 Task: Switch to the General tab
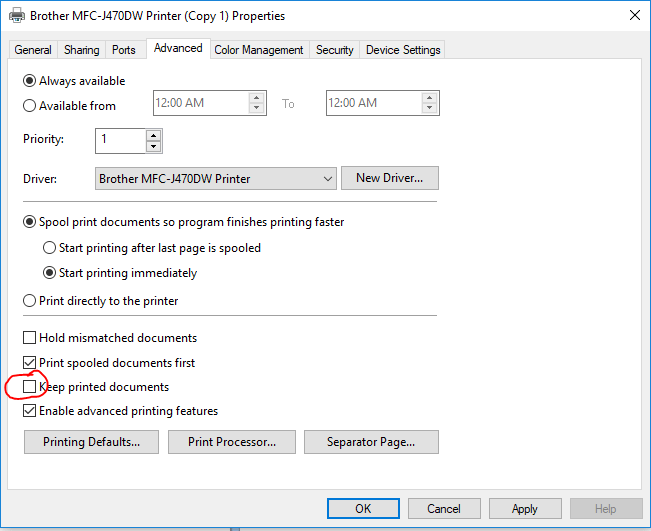click(x=33, y=50)
